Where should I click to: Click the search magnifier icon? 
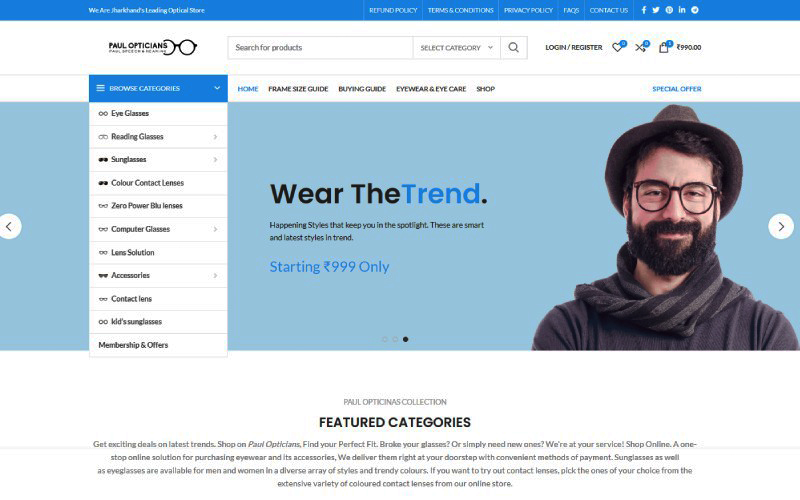coord(513,47)
